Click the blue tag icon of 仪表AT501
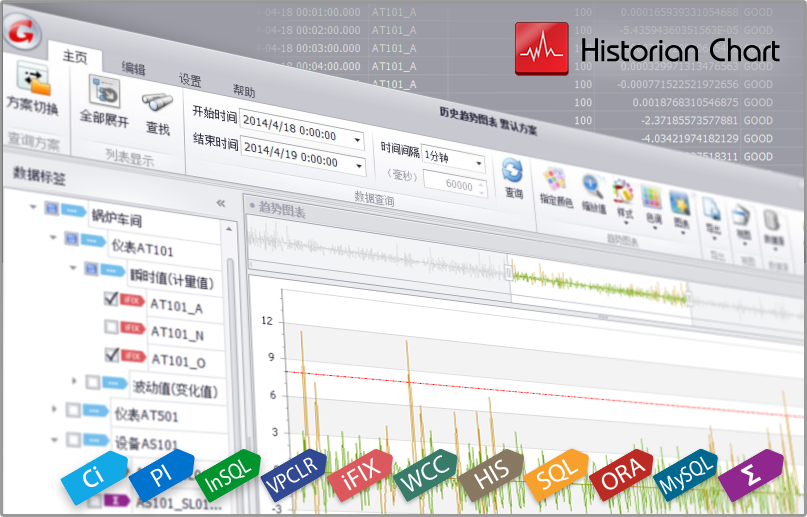Screen dimensions: 807x517 coord(95,411)
